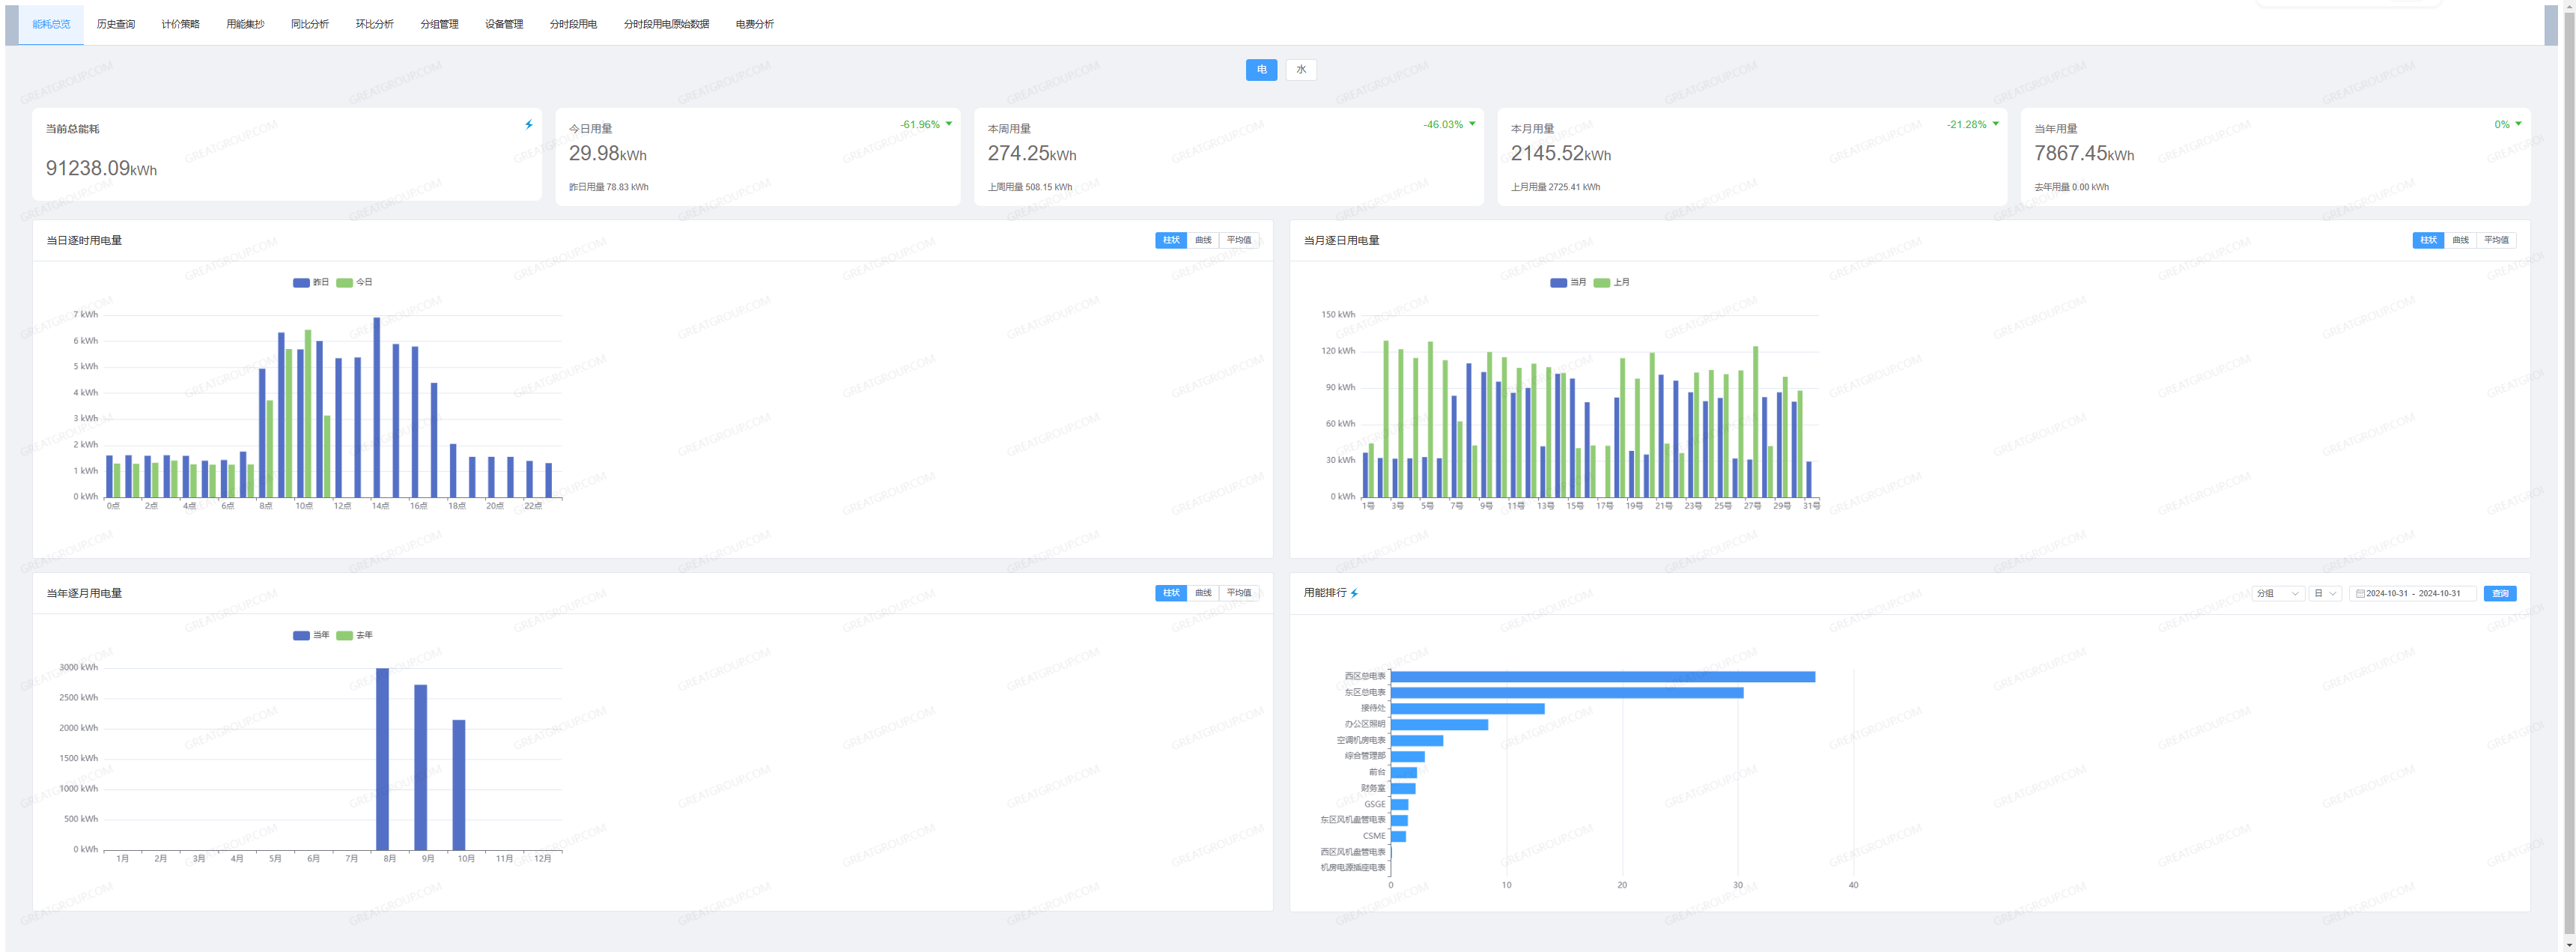Click green down-arrow beside -21.28%
This screenshot has width=2576, height=952.
(1995, 124)
